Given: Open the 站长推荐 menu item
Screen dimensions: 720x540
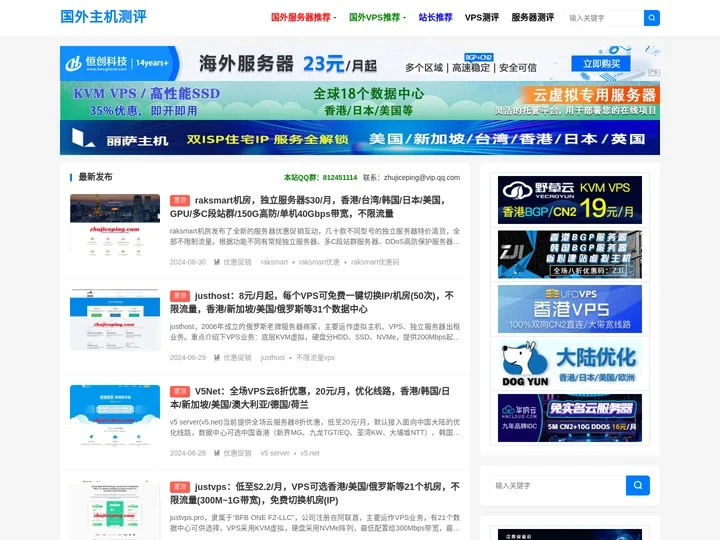Looking at the screenshot, I should [x=435, y=17].
